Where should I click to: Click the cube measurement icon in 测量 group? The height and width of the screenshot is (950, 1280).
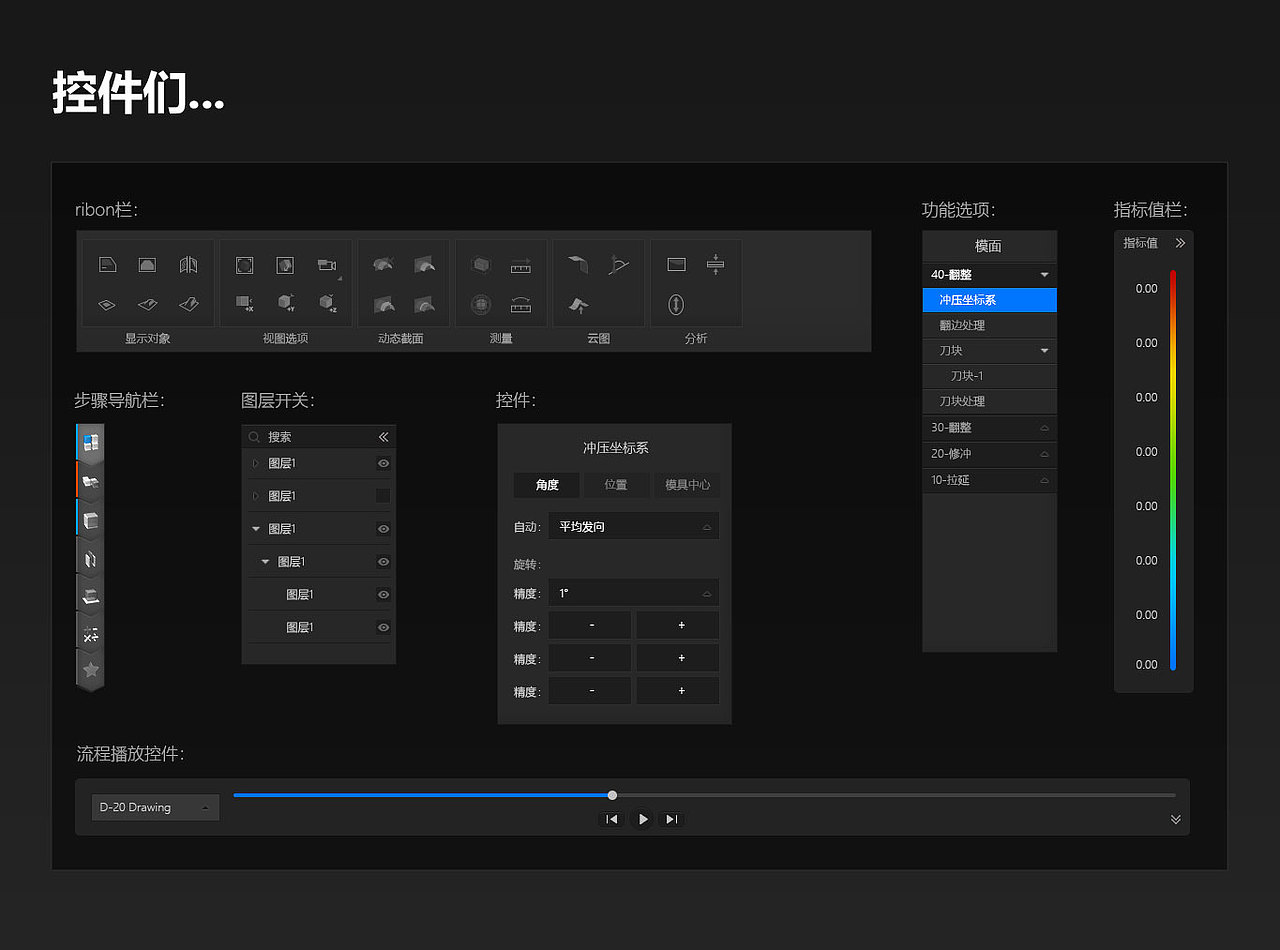481,265
